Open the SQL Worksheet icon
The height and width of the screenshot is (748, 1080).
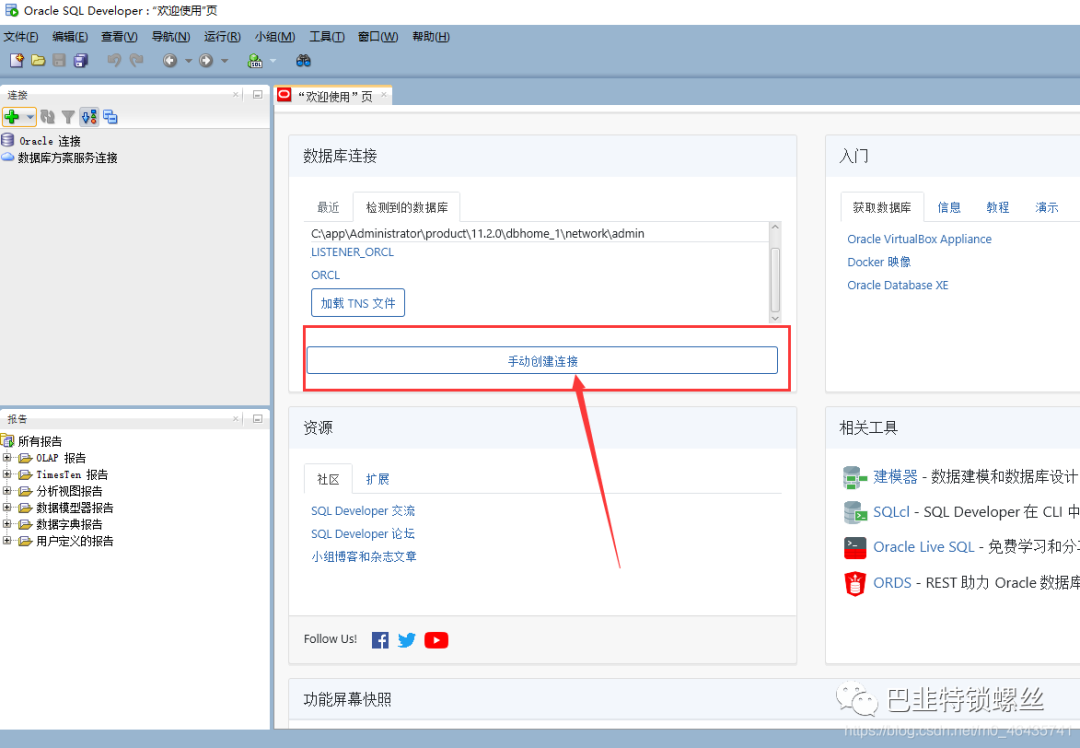point(255,61)
